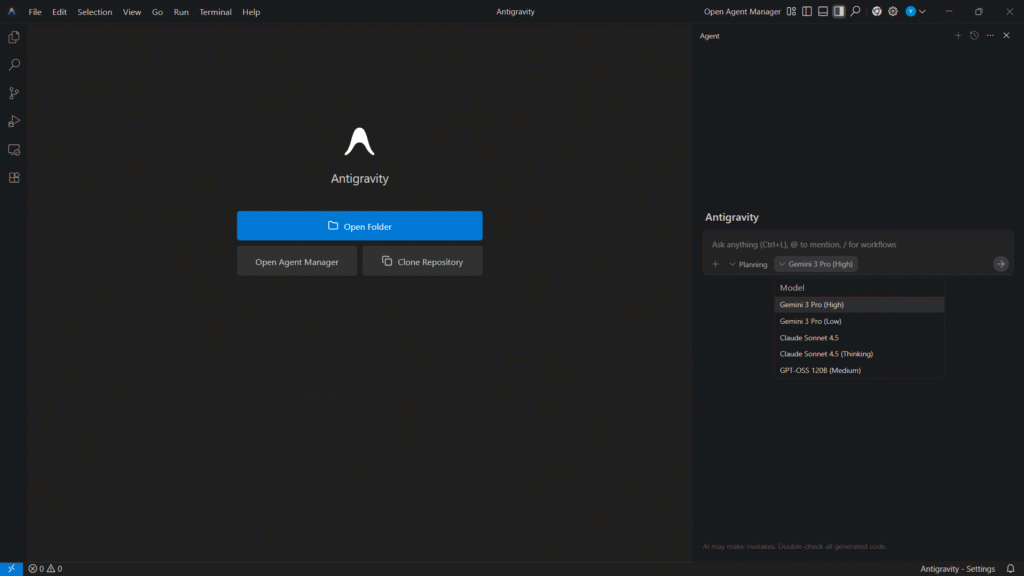
Task: Start a new agent conversation with plus icon
Action: [958, 36]
